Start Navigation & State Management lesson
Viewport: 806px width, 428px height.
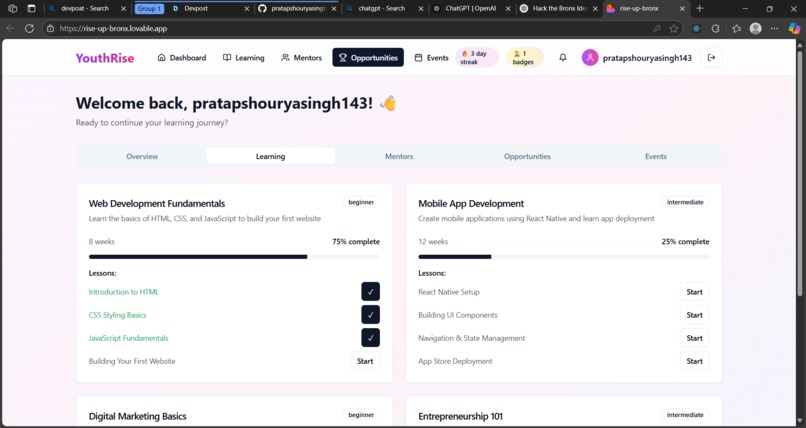pos(694,338)
